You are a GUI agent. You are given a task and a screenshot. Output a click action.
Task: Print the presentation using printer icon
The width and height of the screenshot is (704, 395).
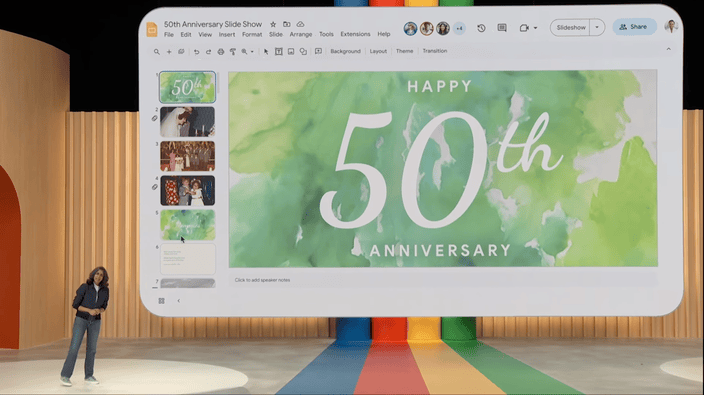pos(220,52)
